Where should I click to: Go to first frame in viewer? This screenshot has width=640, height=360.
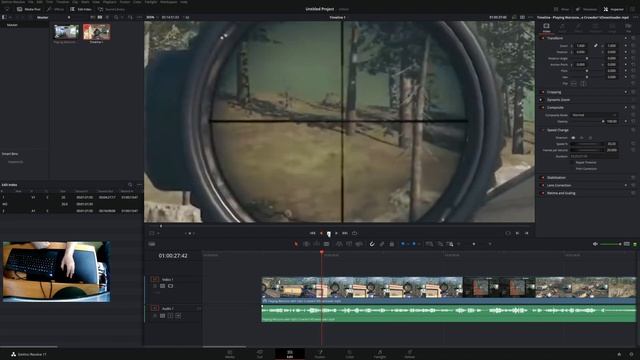(313, 233)
